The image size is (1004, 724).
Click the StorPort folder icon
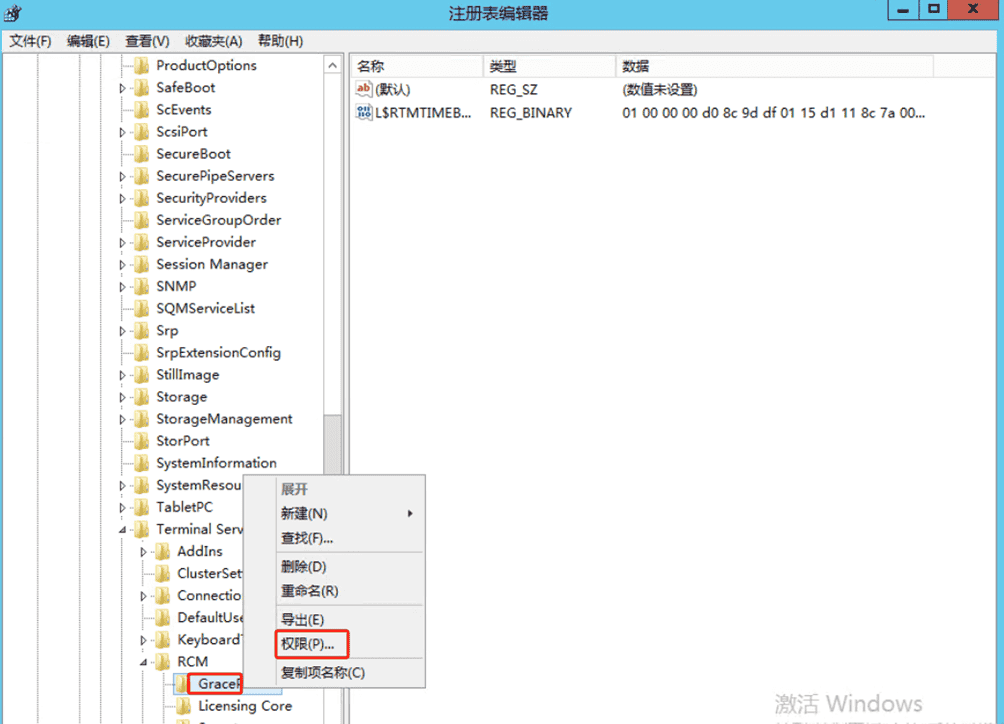click(x=142, y=440)
